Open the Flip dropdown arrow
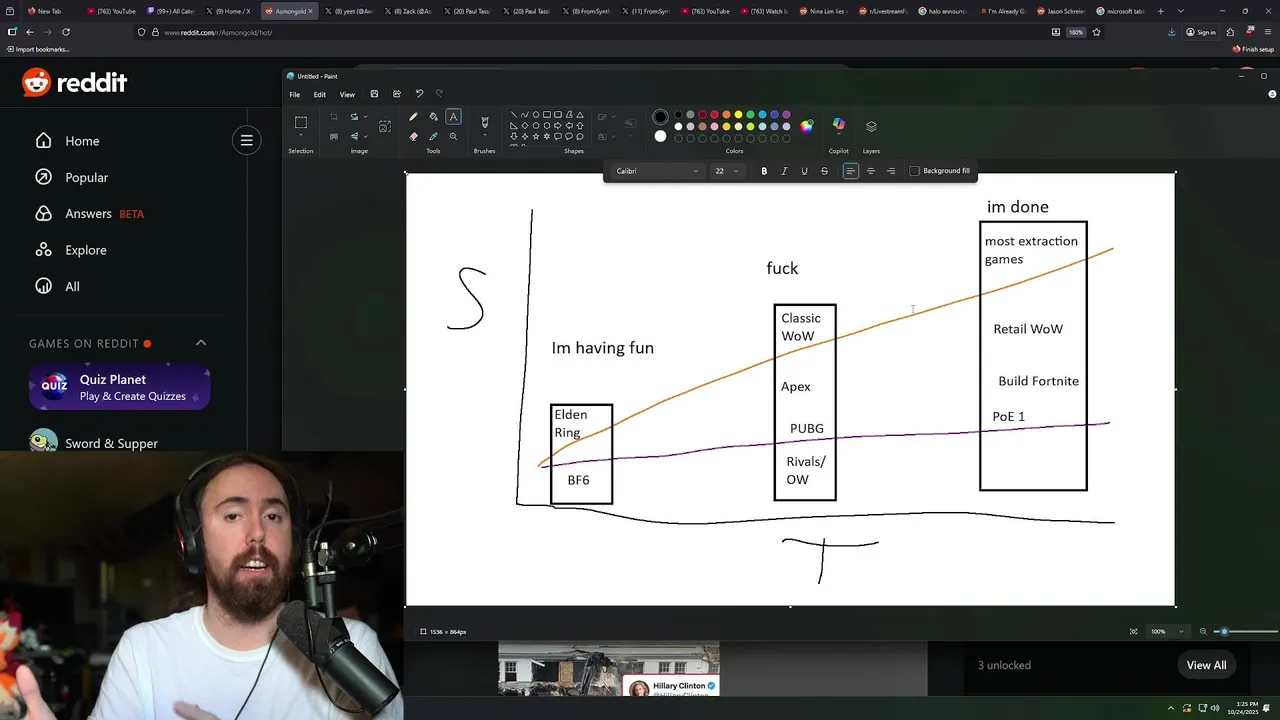Viewport: 1280px width, 720px height. click(x=365, y=136)
